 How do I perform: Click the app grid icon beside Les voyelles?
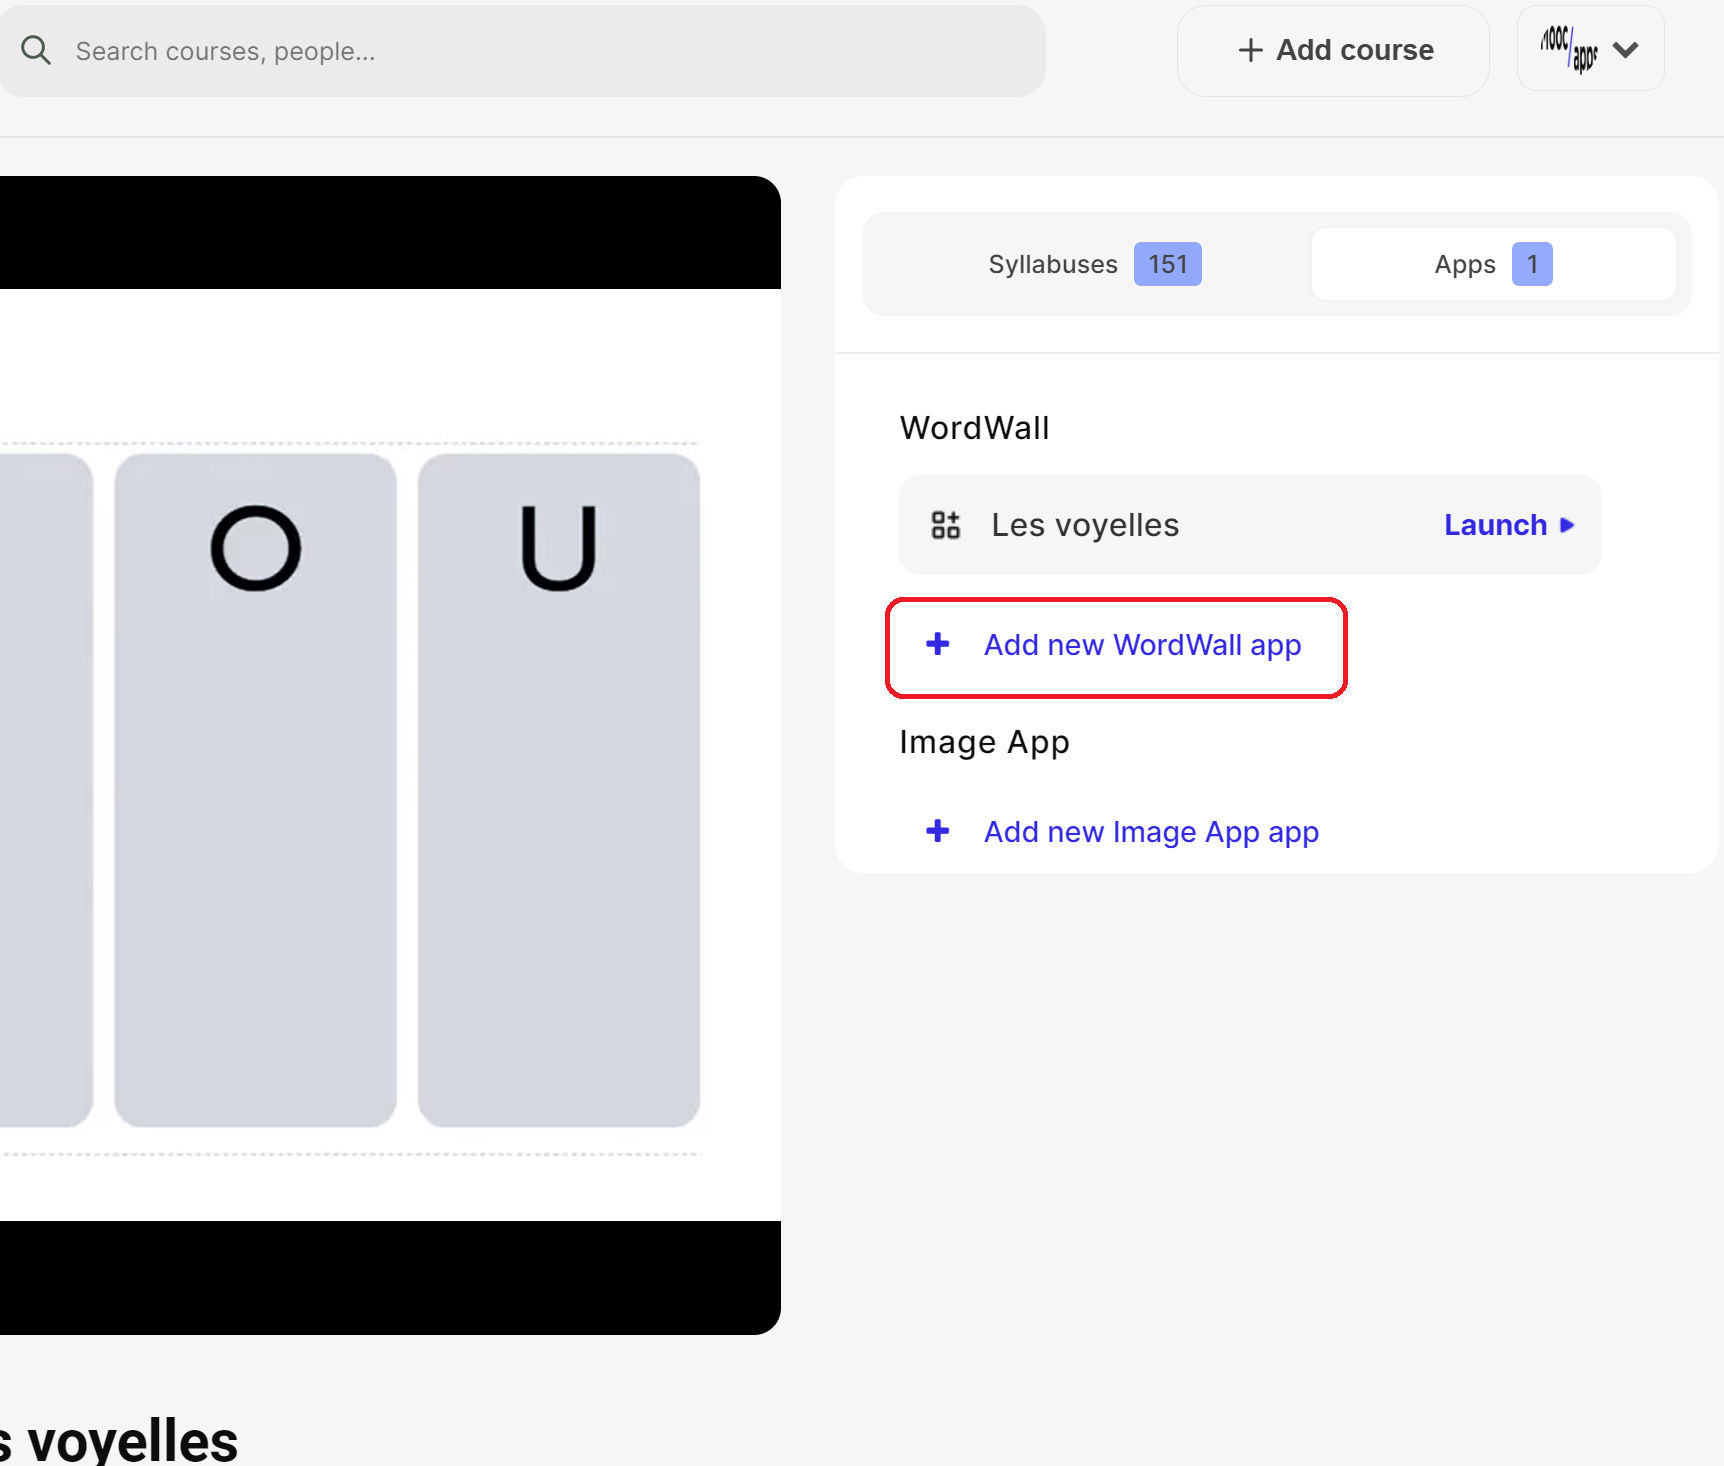tap(946, 525)
